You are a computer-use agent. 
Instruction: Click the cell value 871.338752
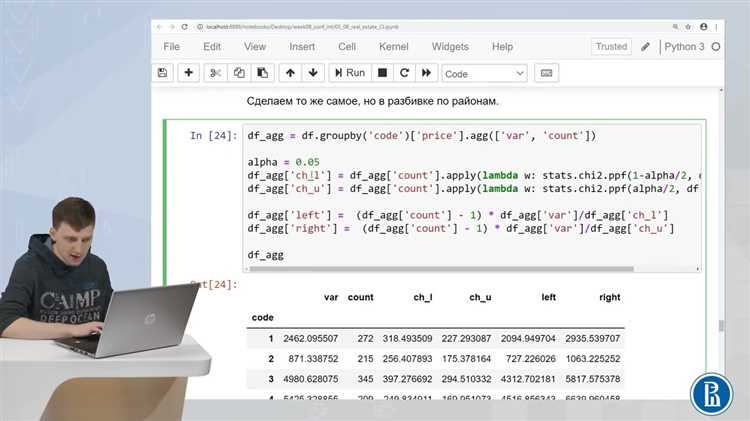(x=313, y=358)
